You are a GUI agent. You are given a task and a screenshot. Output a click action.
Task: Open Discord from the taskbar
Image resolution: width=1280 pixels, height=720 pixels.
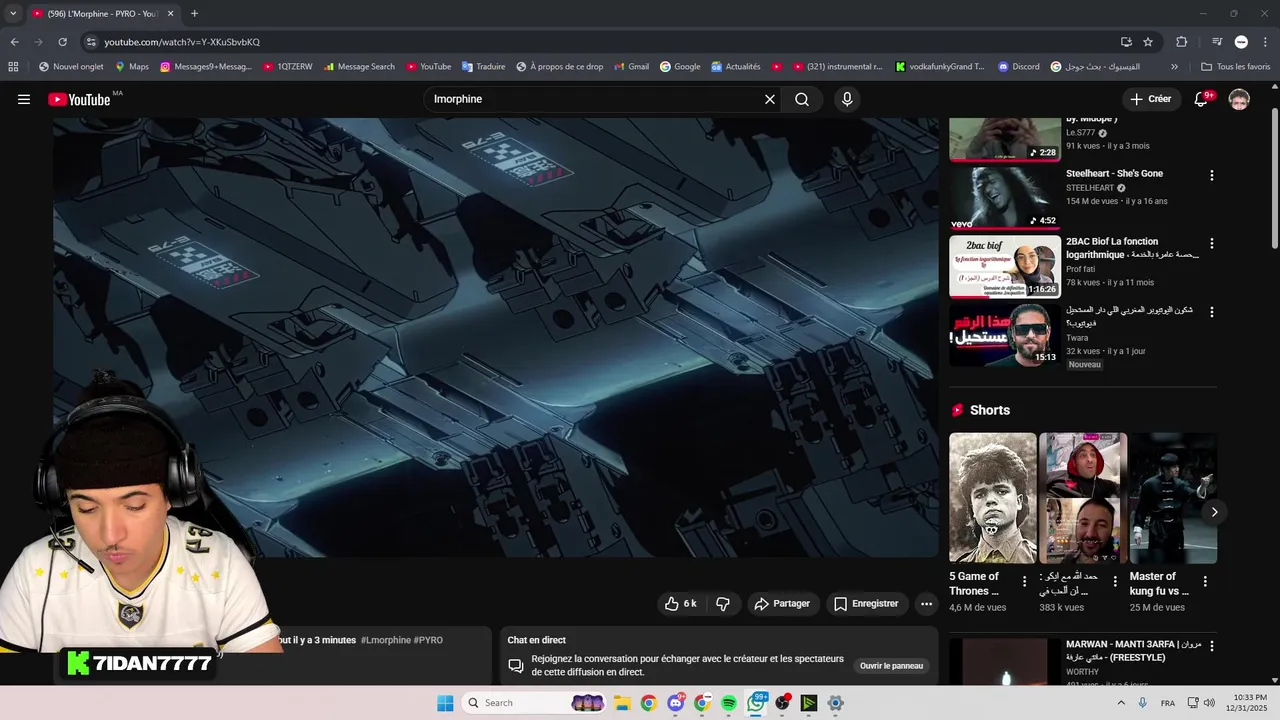coord(675,703)
